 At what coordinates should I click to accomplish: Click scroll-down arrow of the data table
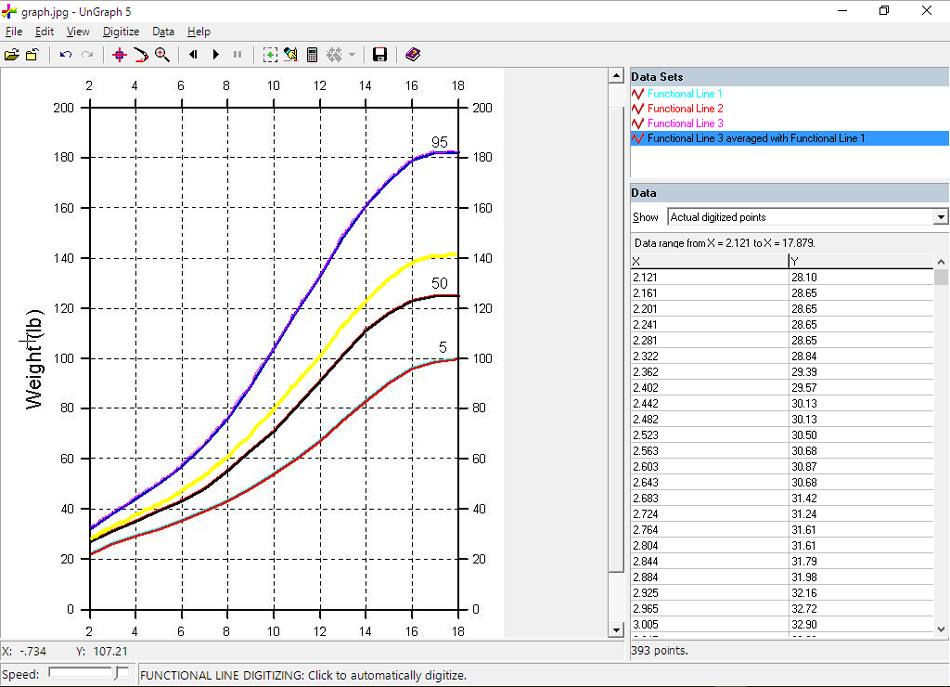[941, 629]
